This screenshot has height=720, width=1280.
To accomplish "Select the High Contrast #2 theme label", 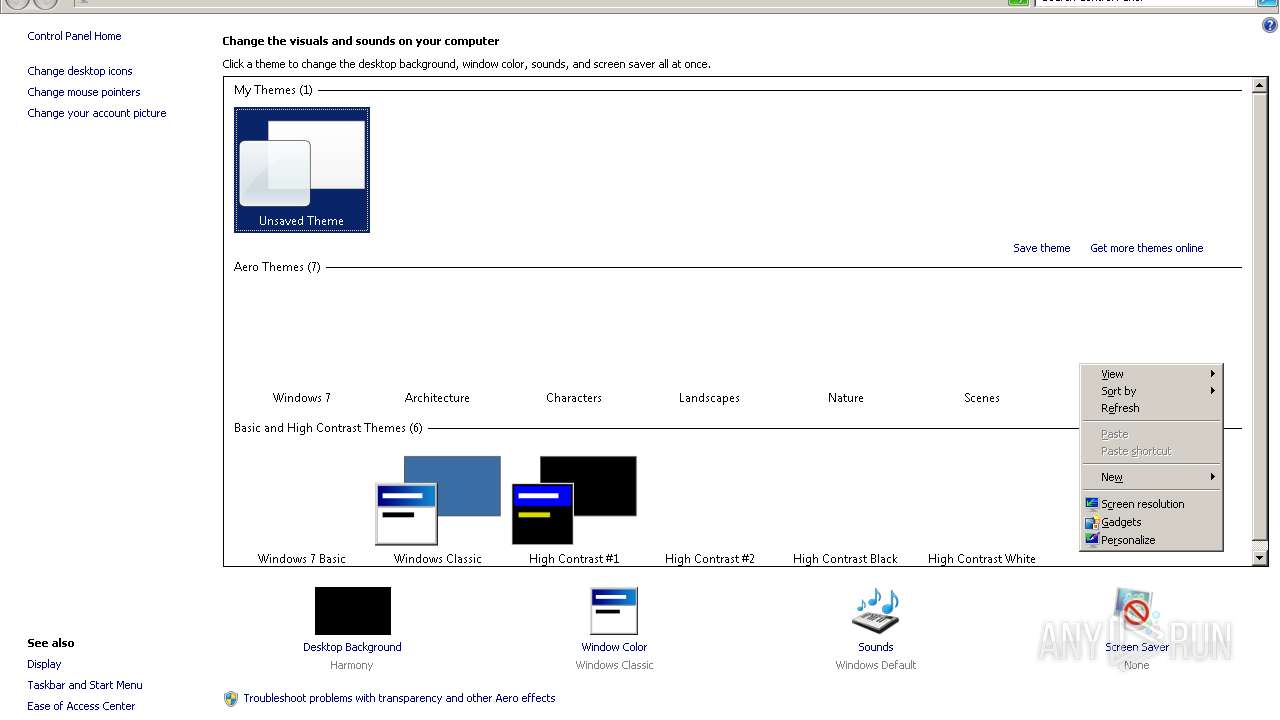I will tap(710, 559).
